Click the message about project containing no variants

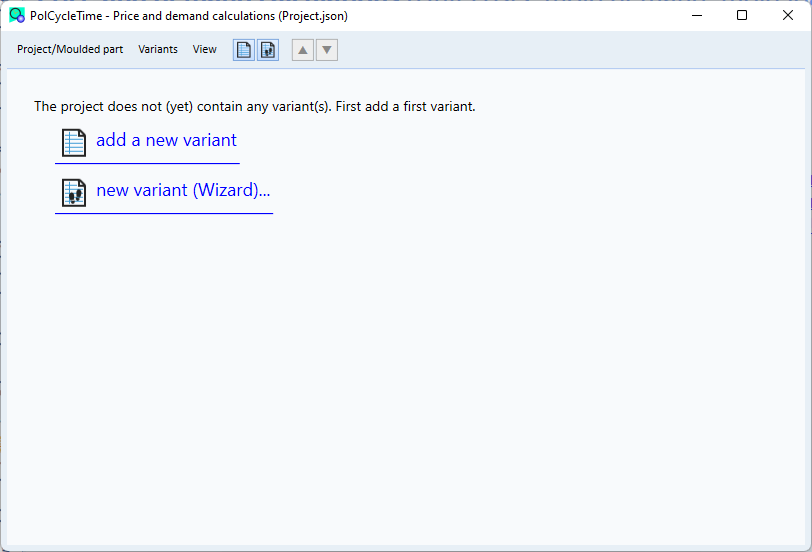click(255, 107)
